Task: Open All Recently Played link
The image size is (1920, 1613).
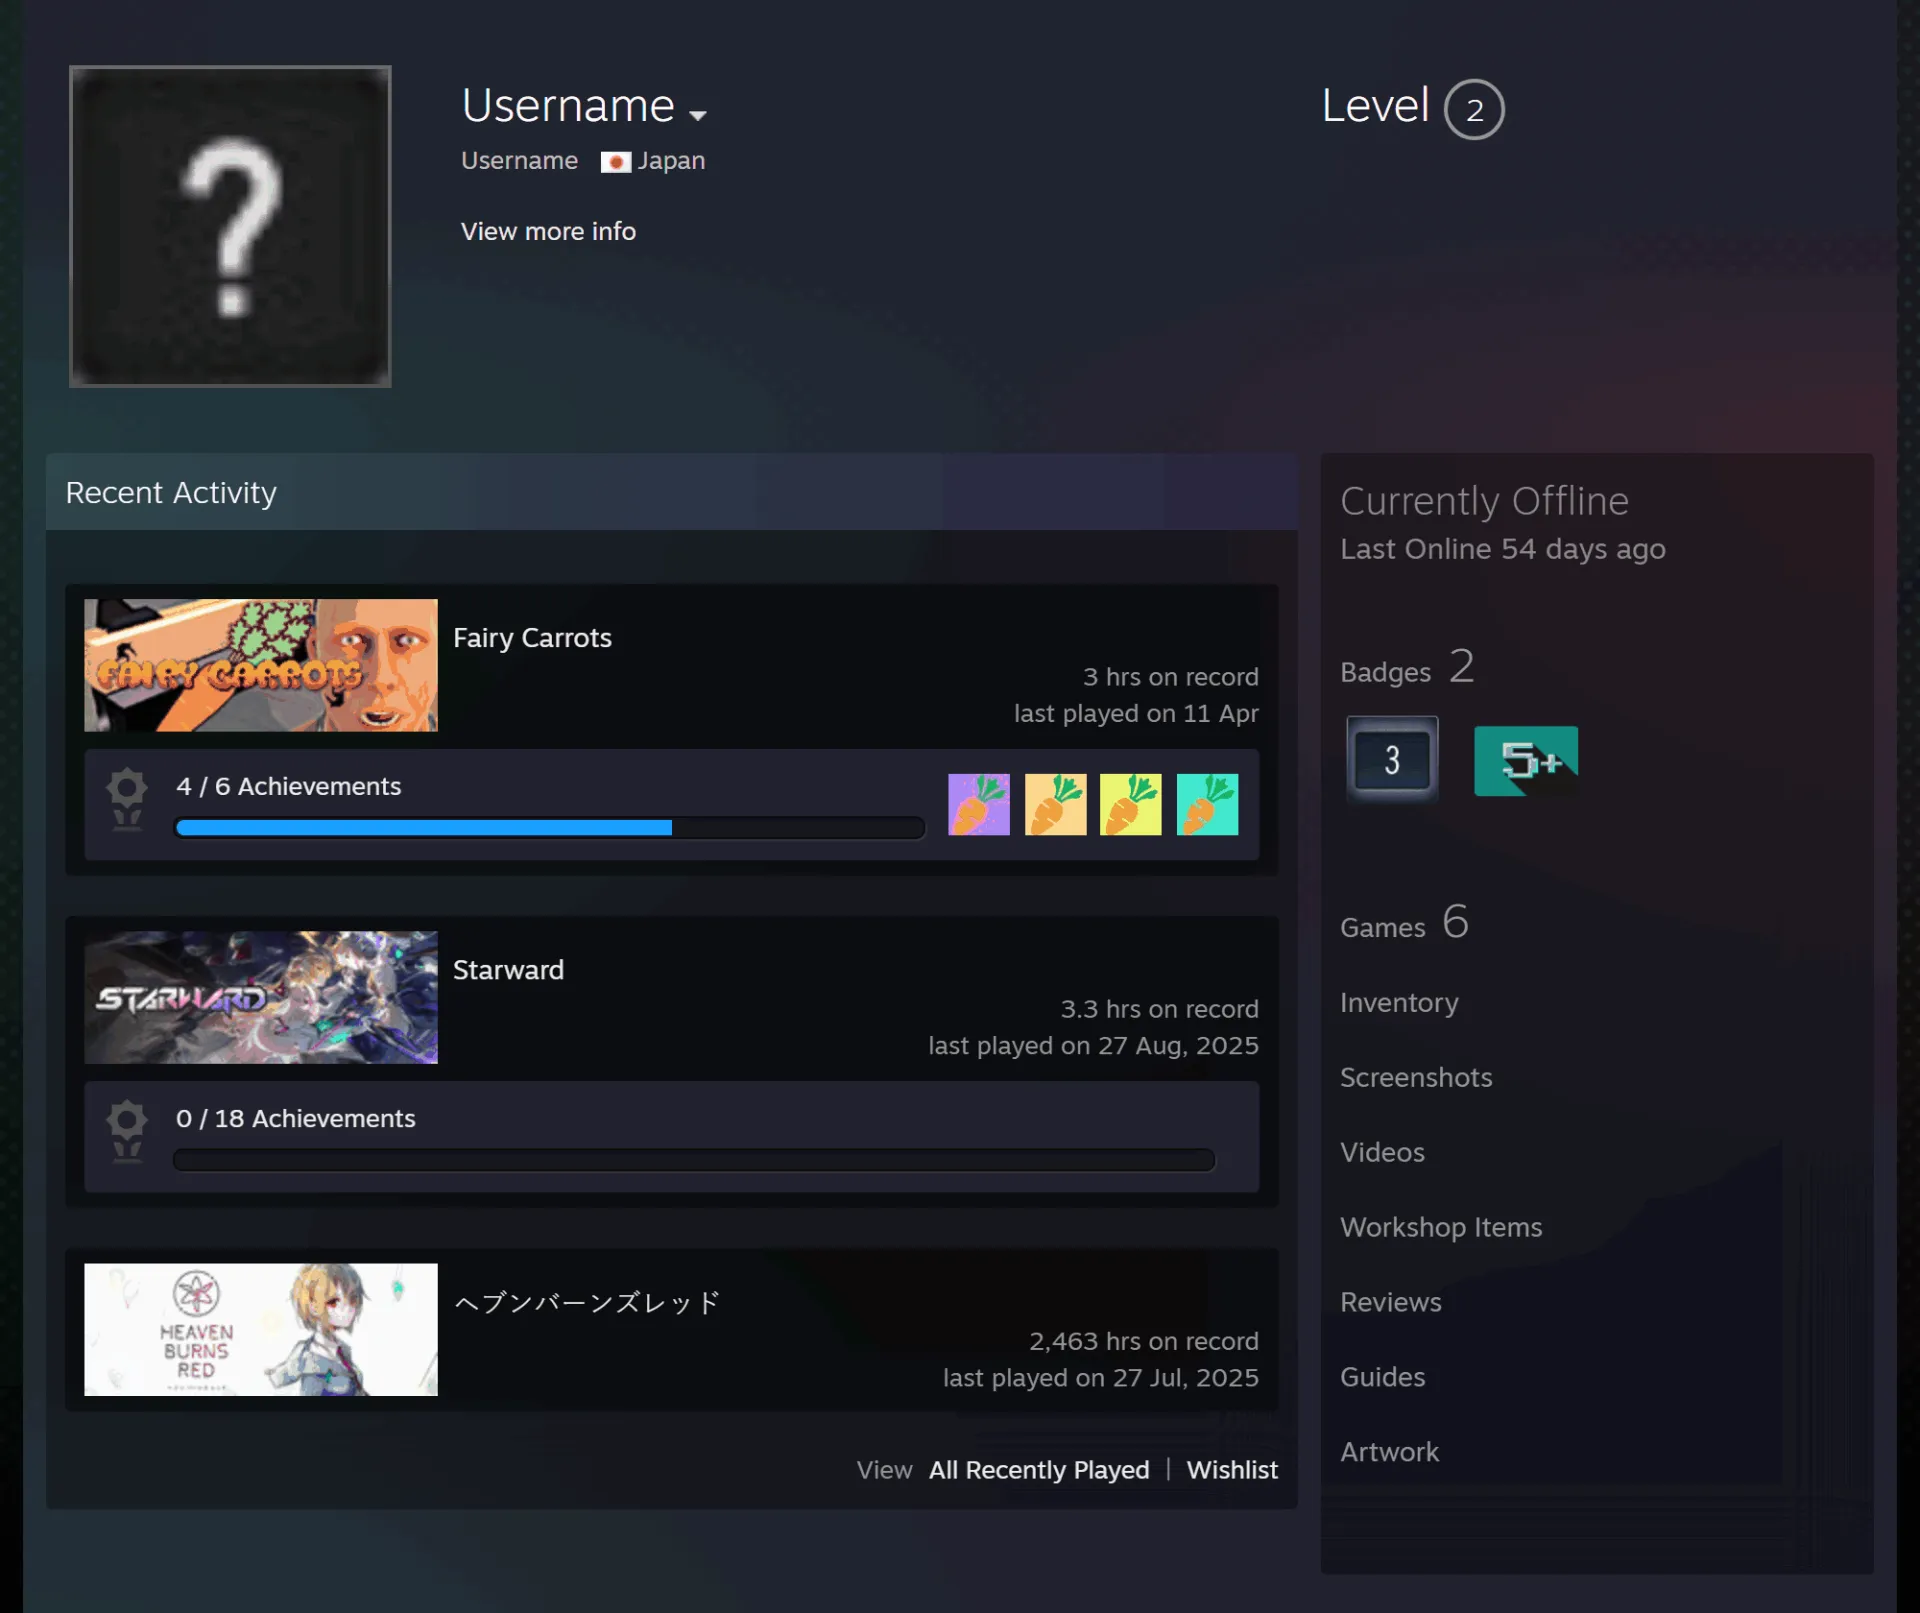Action: pos(1039,1470)
